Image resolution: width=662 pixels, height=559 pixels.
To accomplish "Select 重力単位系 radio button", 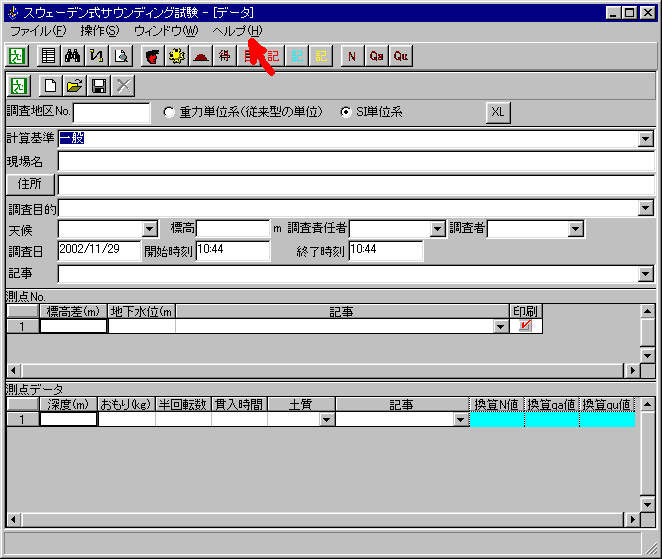I will pos(169,112).
